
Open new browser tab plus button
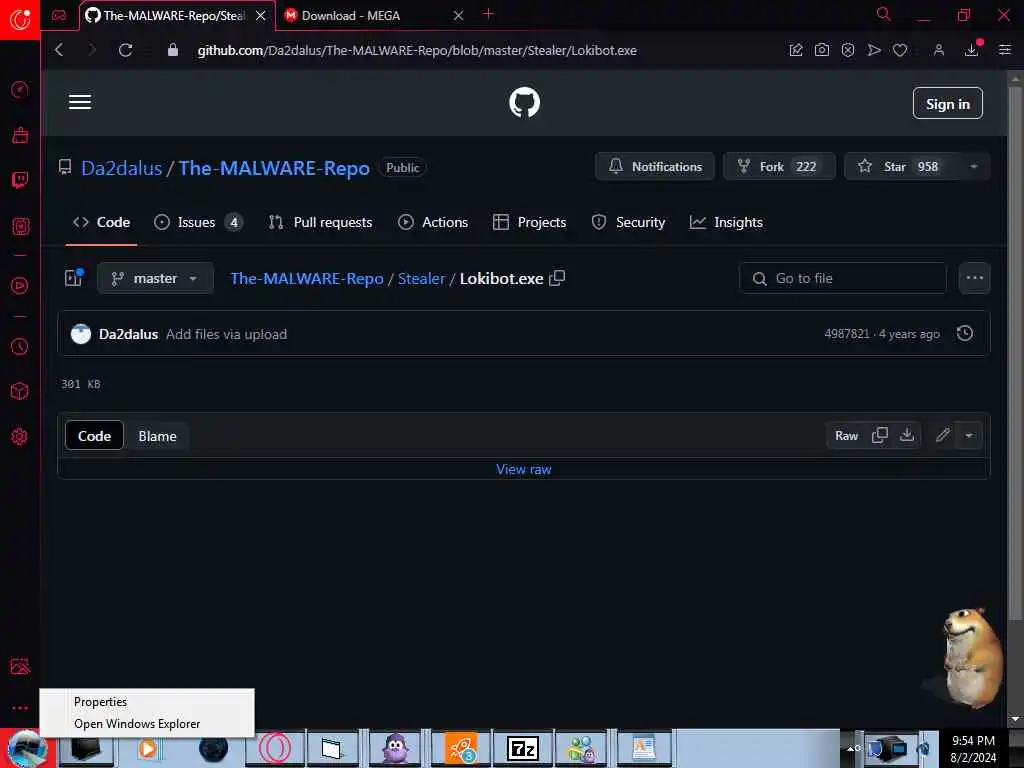click(488, 14)
